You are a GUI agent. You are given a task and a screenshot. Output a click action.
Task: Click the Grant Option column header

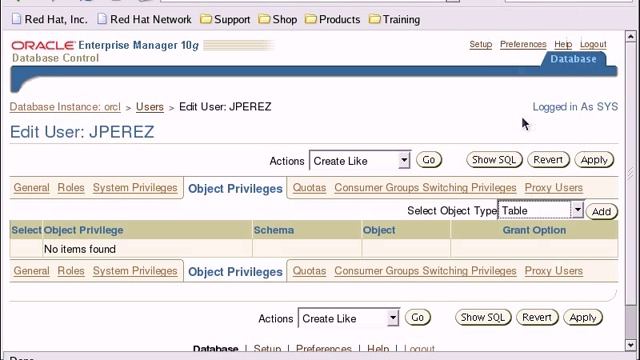(534, 230)
